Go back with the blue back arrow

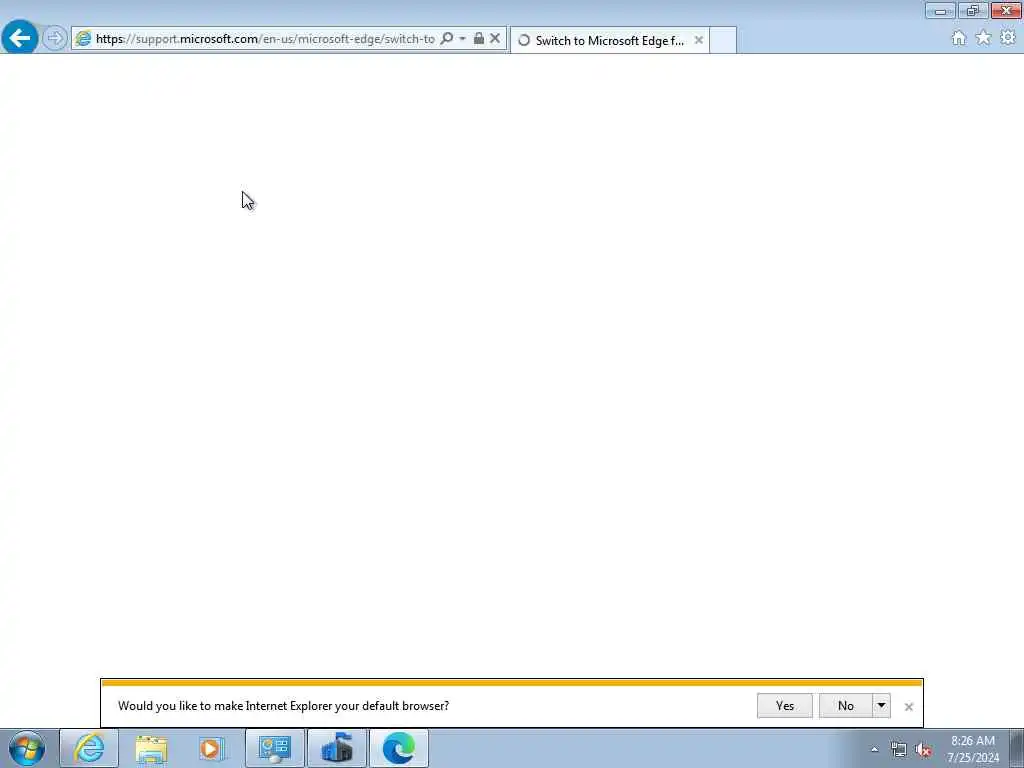click(20, 38)
